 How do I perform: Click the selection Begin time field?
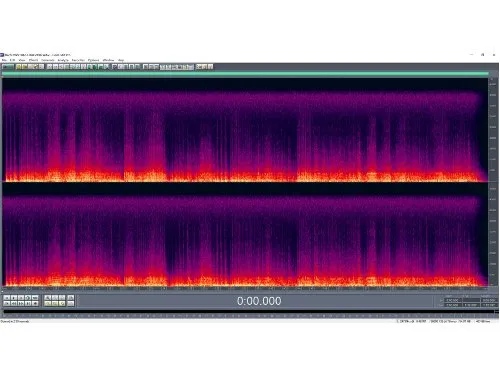click(x=453, y=300)
